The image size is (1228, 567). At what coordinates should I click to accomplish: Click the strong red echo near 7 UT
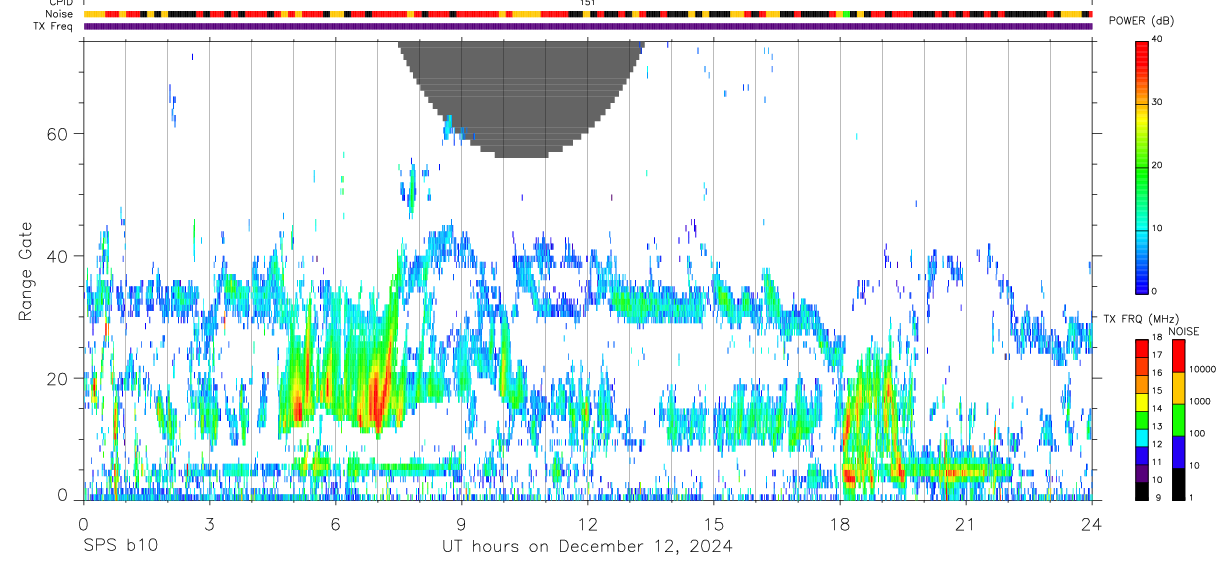[x=376, y=397]
